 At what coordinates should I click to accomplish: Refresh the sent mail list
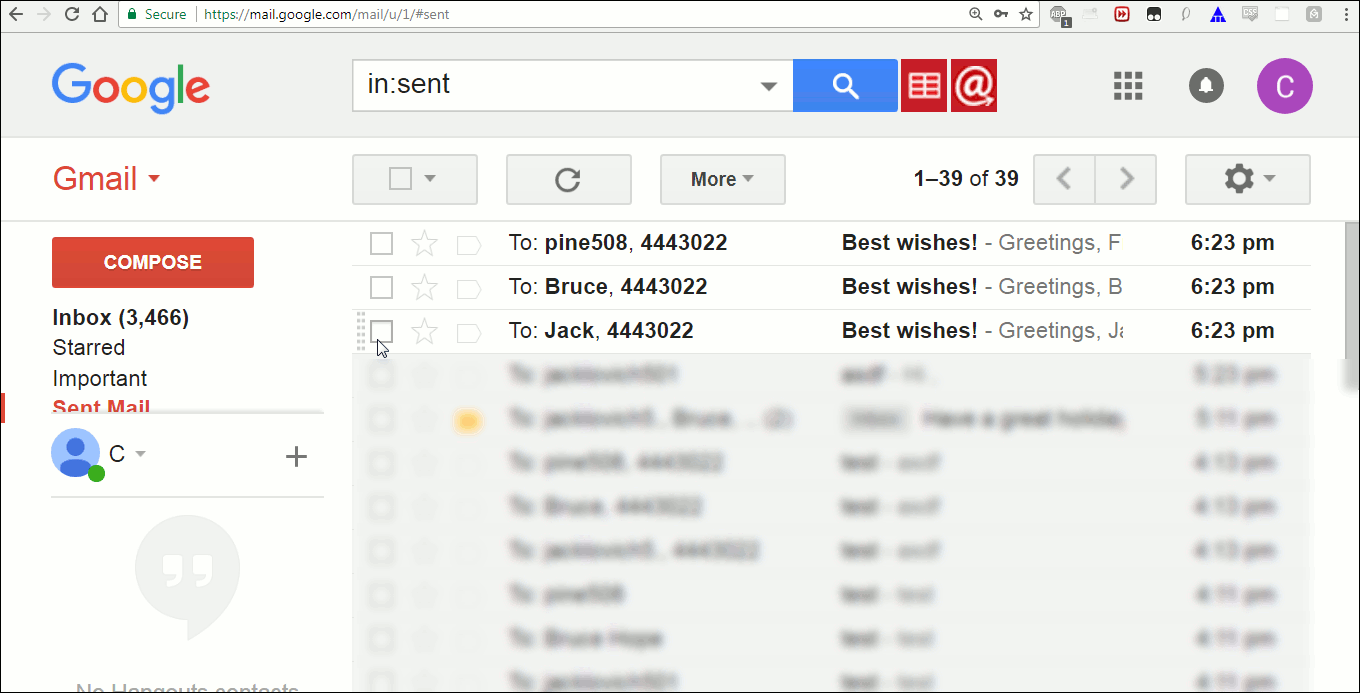568,179
